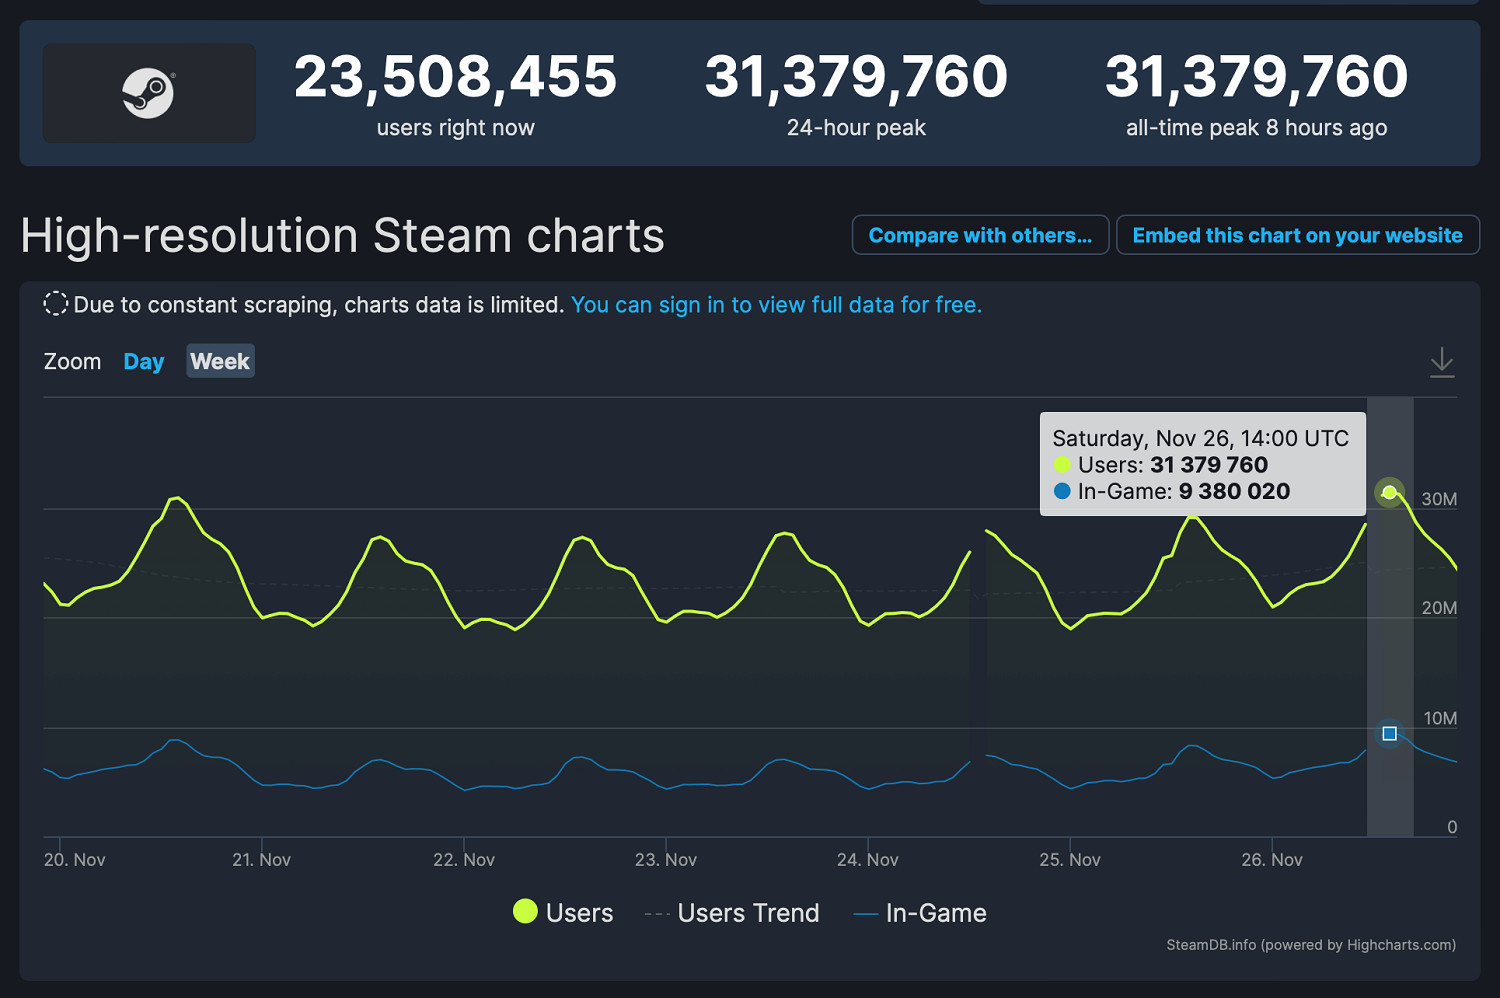Click Embed this chart on your website
The width and height of the screenshot is (1500, 998).
tap(1297, 235)
